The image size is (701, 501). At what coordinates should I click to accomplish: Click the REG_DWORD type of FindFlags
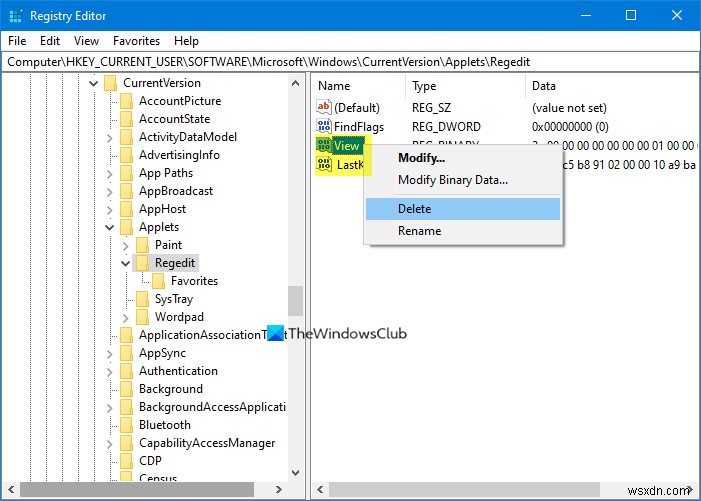pyautogui.click(x=446, y=127)
